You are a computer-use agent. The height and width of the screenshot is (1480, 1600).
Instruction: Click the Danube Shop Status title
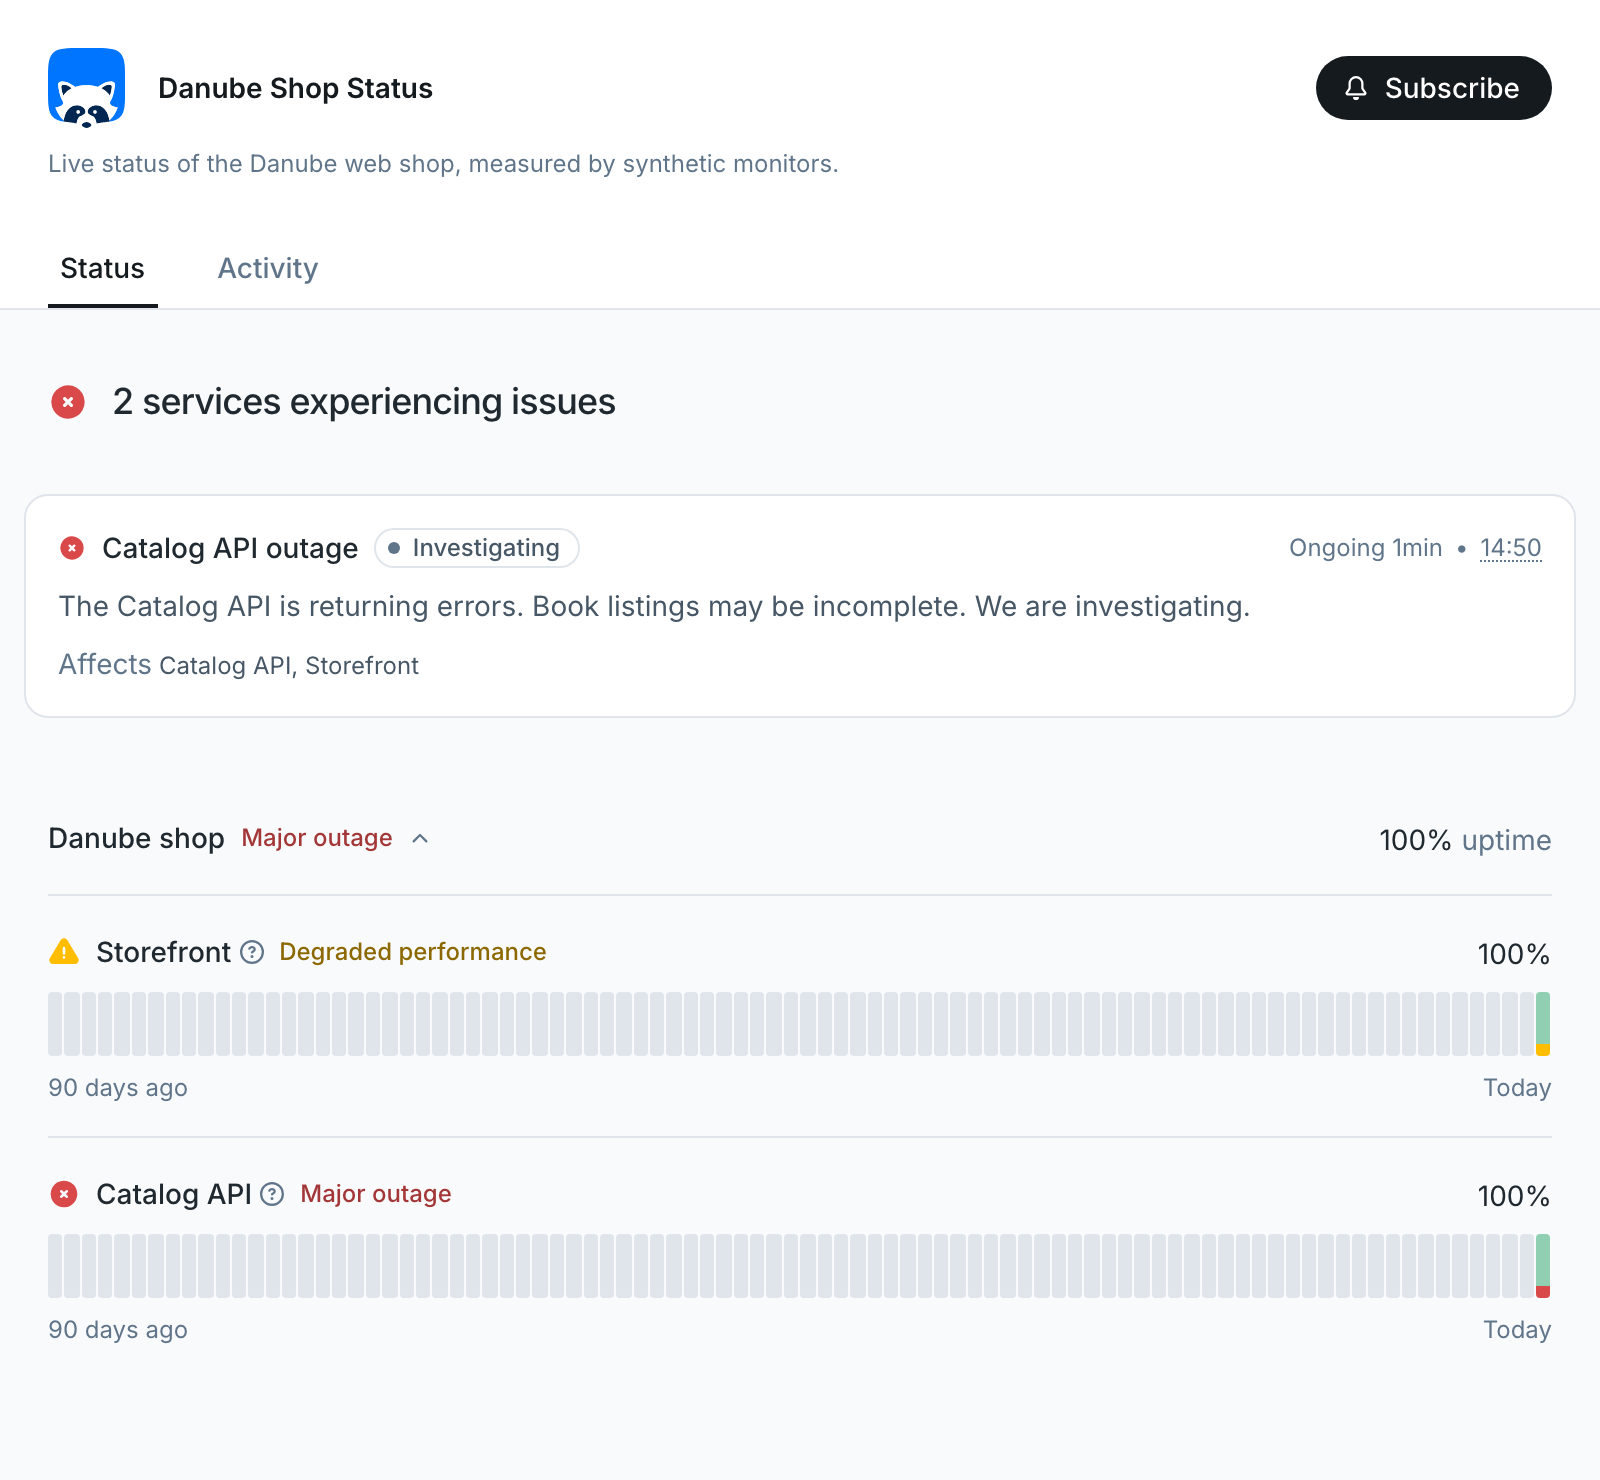coord(295,88)
